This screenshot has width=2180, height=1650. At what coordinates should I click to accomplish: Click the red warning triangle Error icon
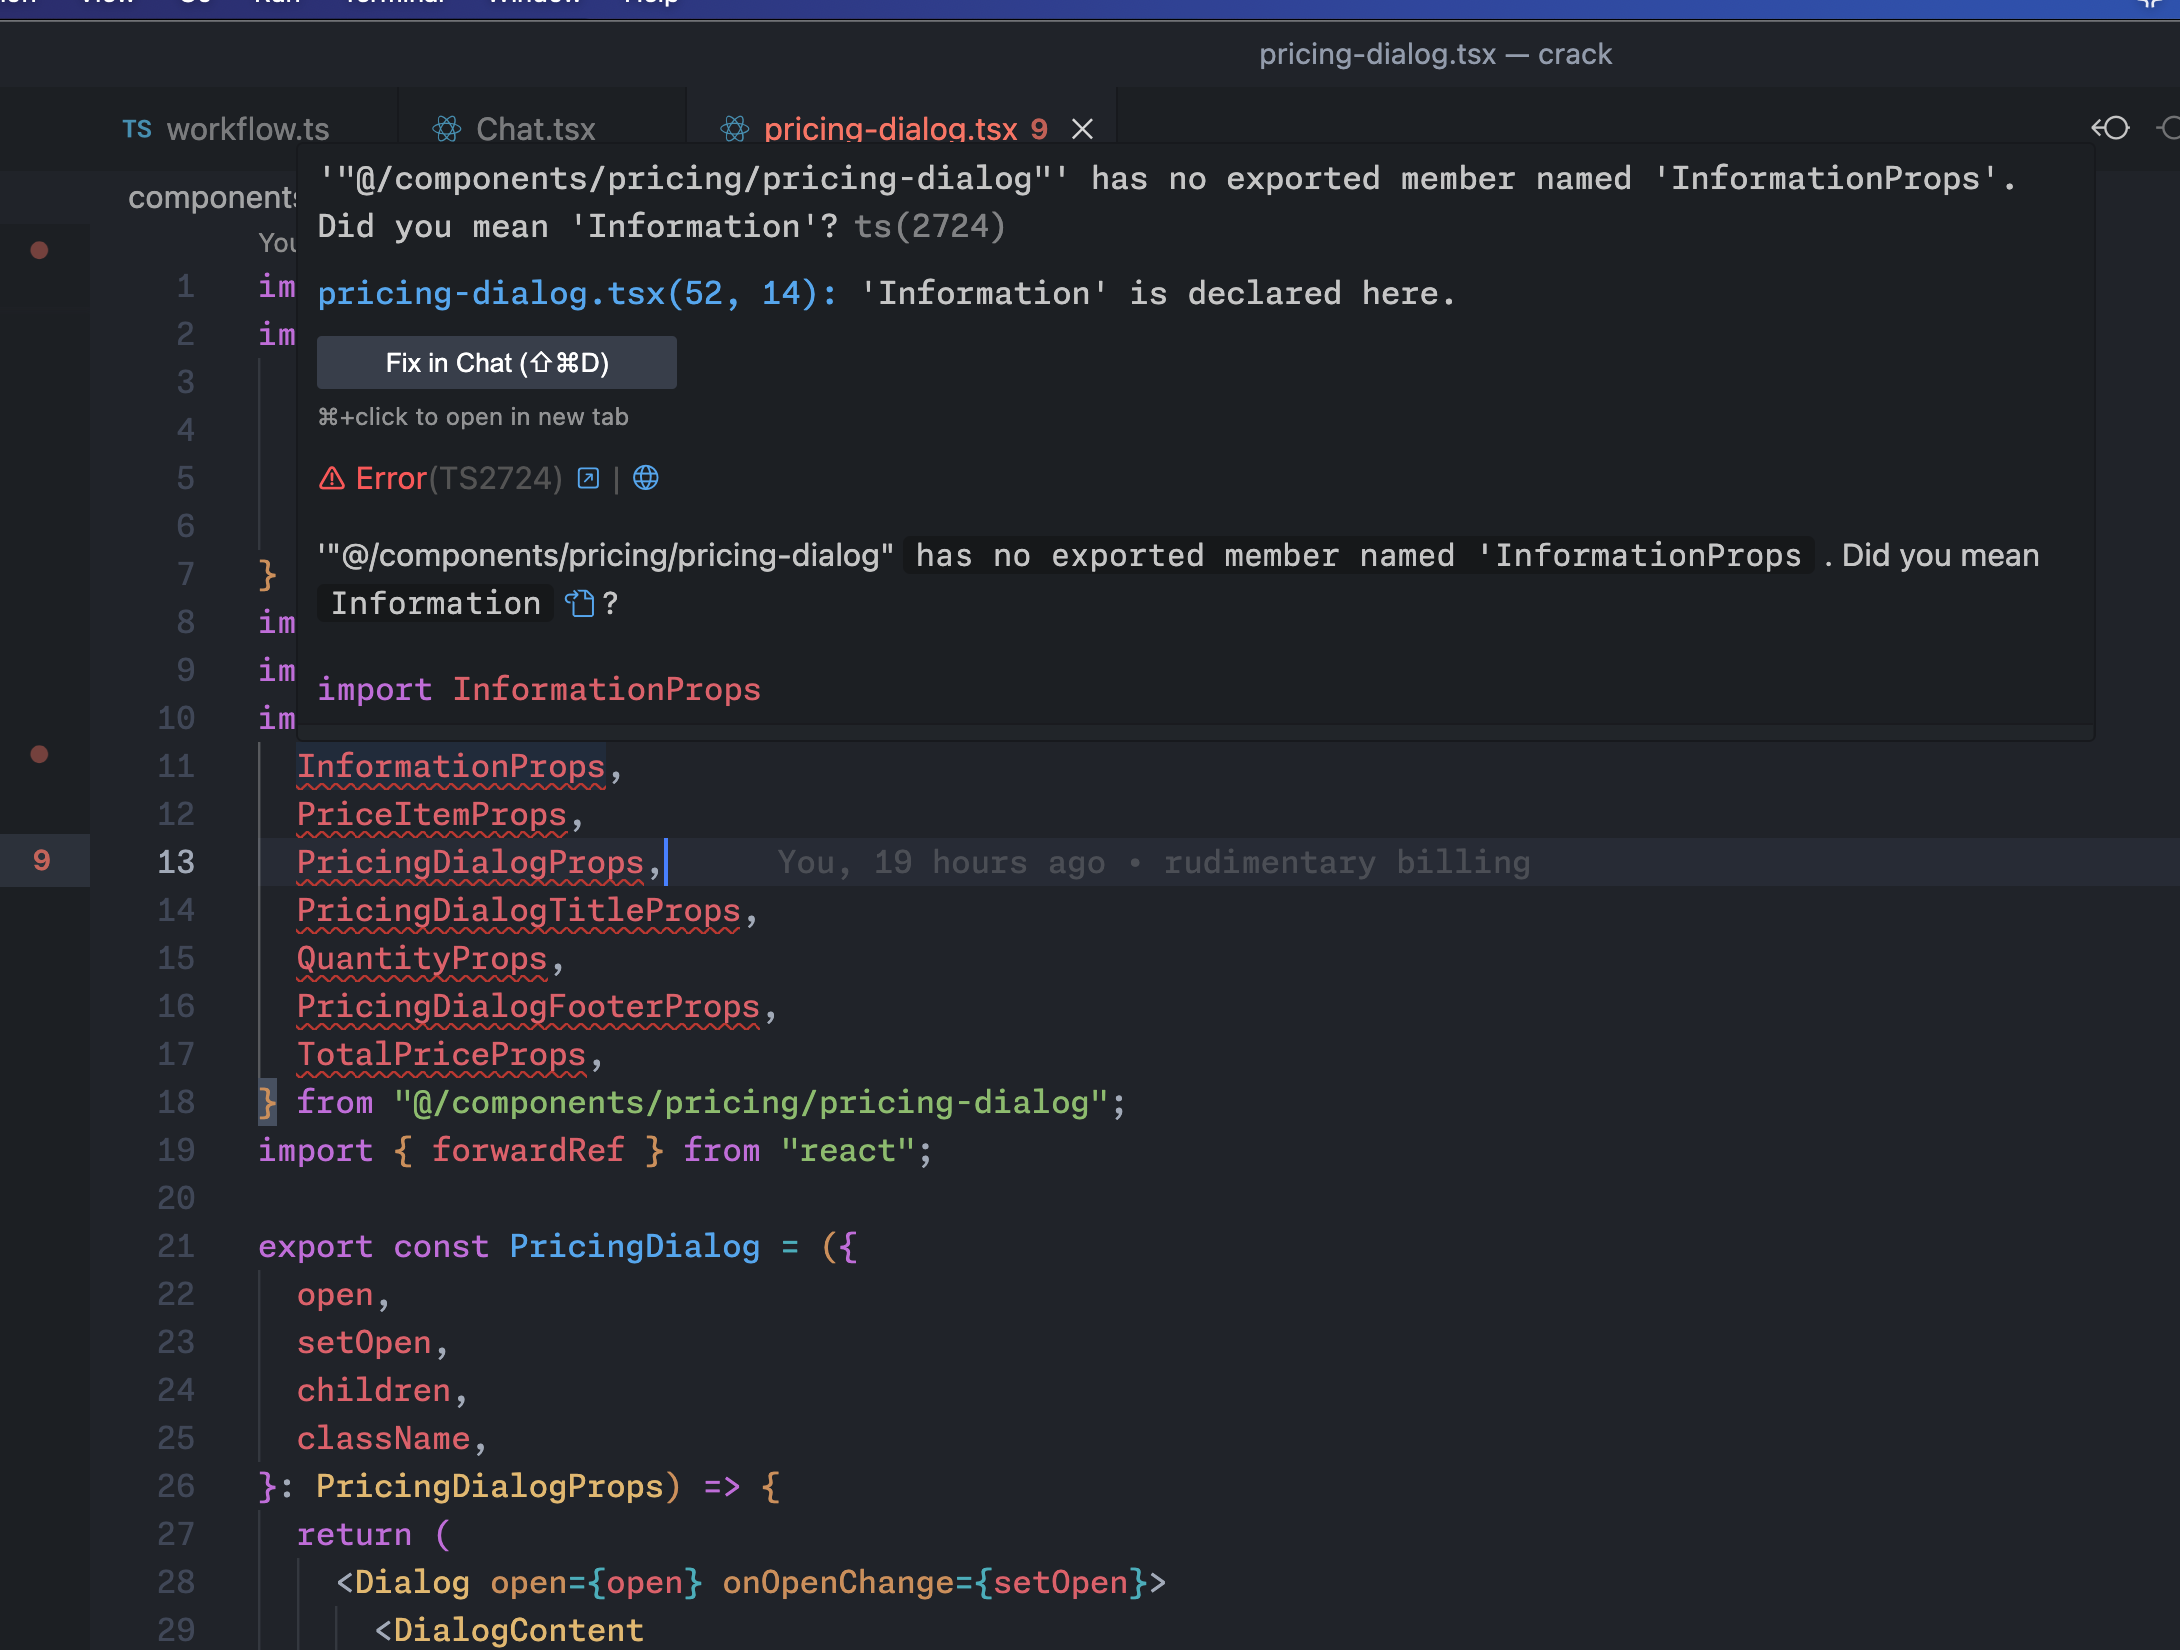coord(332,478)
